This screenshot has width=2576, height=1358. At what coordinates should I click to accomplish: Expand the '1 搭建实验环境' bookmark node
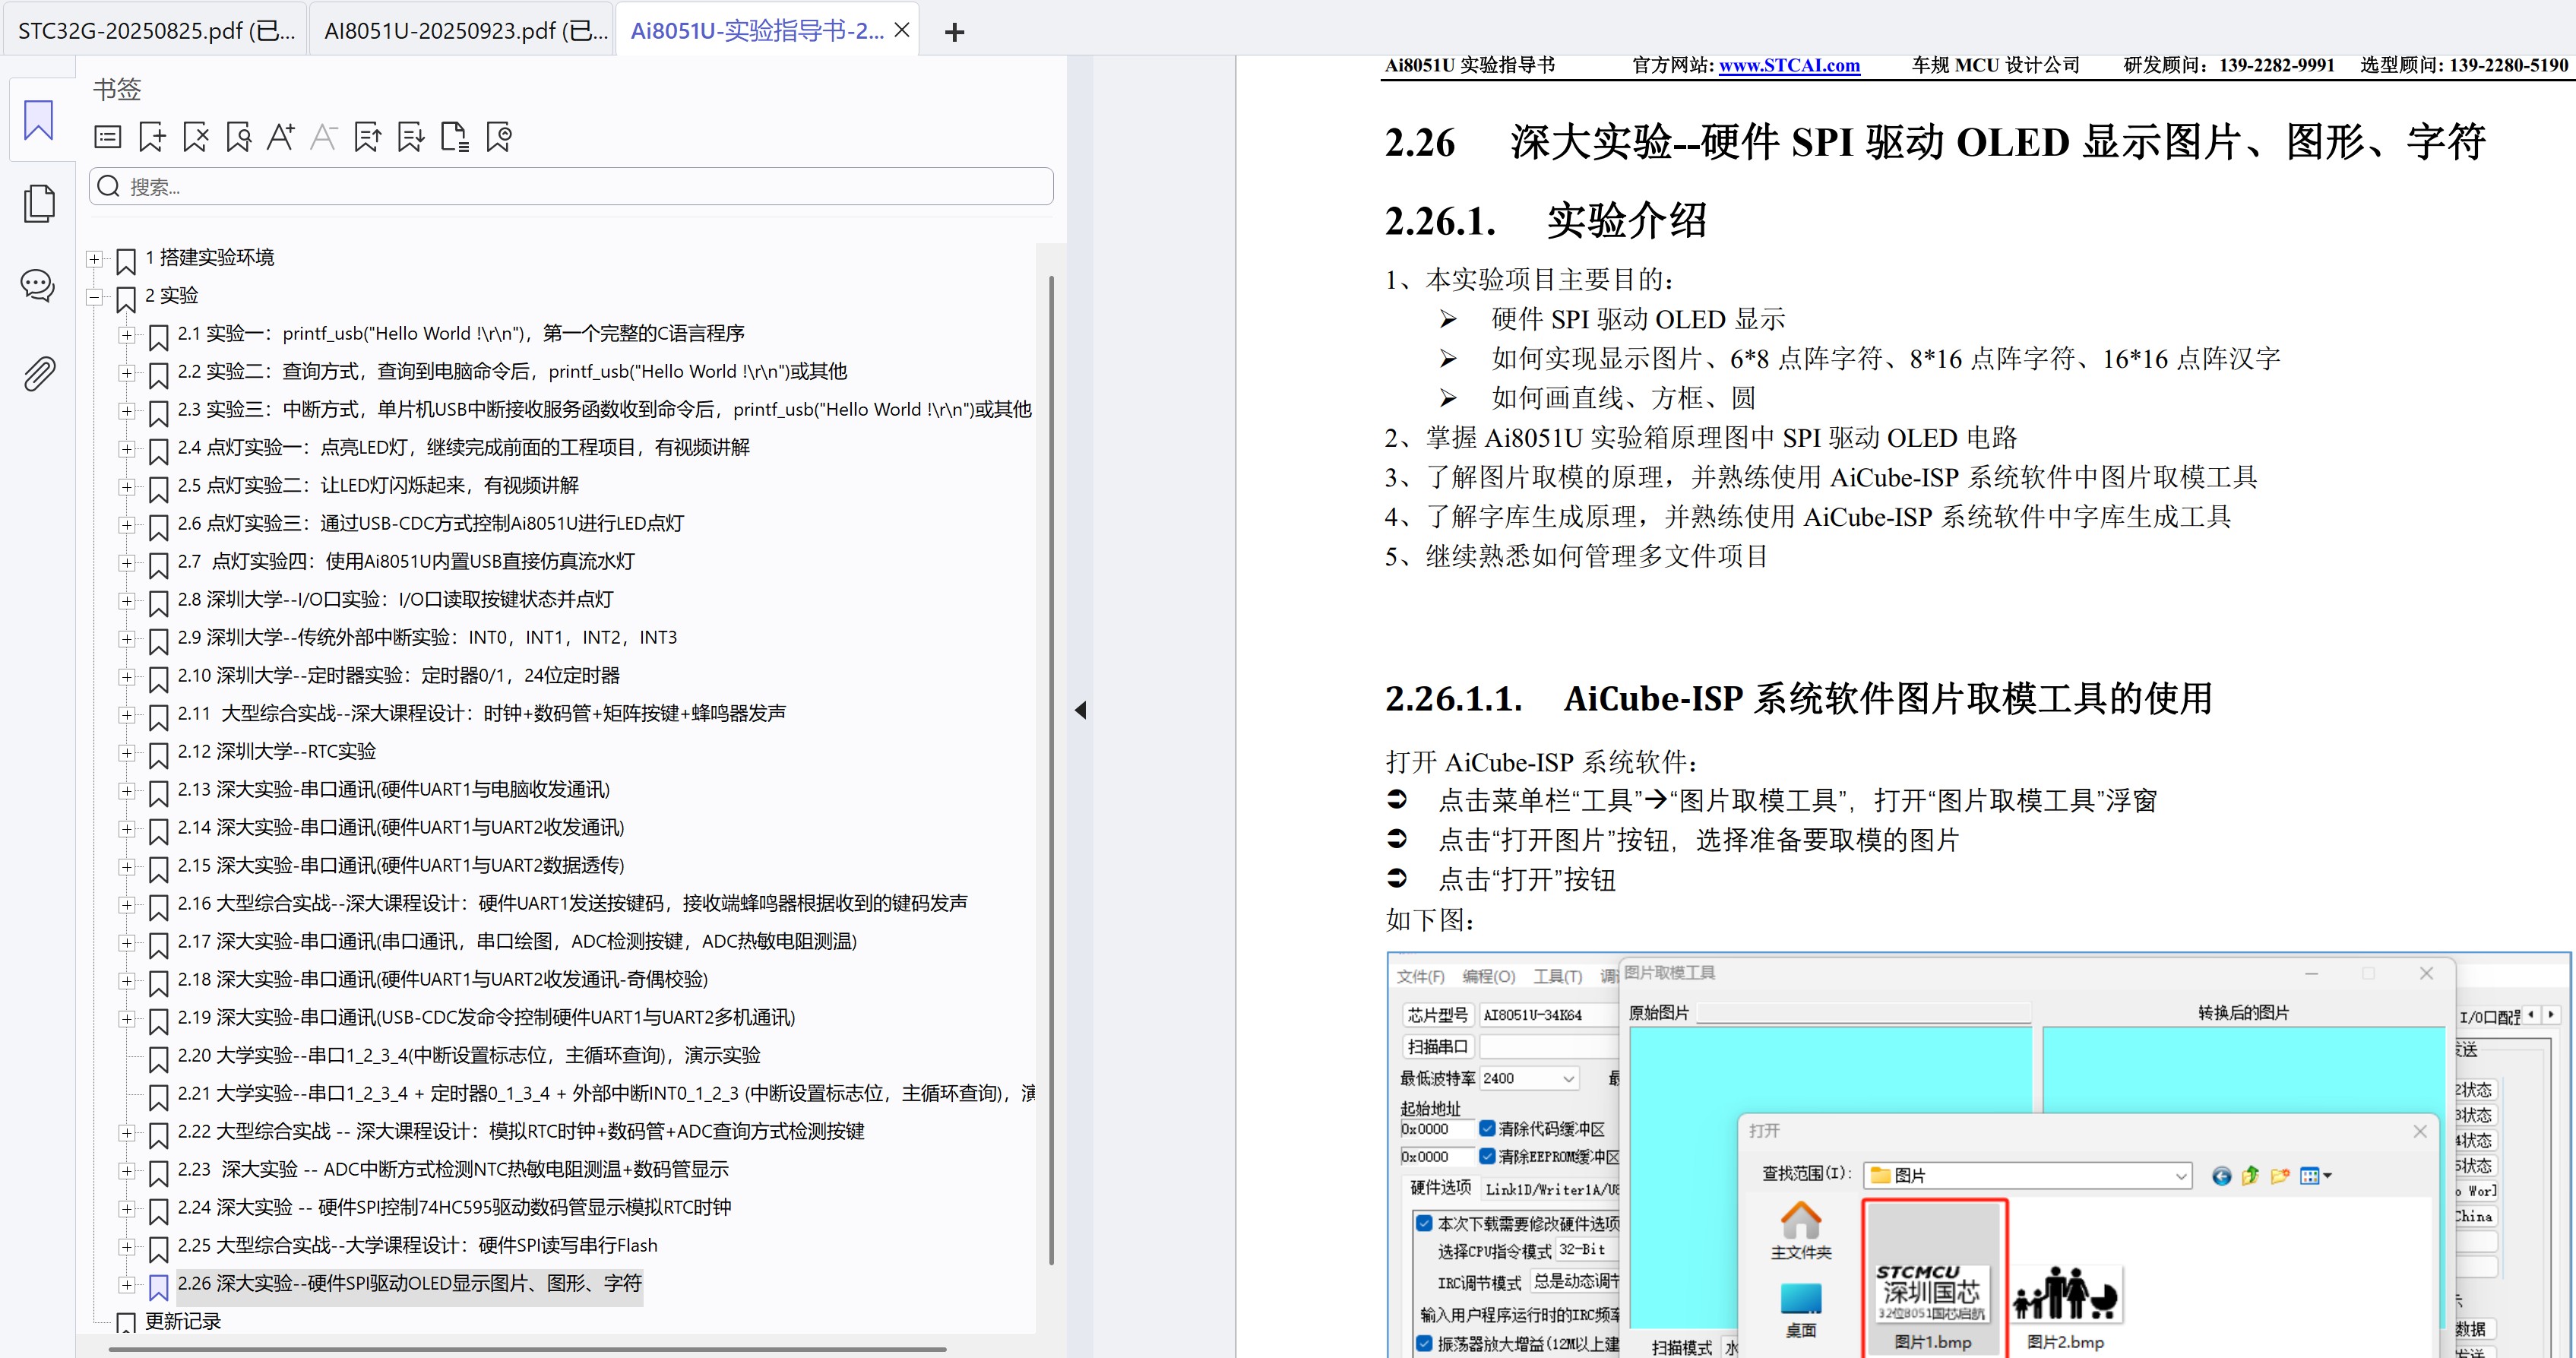pyautogui.click(x=94, y=258)
